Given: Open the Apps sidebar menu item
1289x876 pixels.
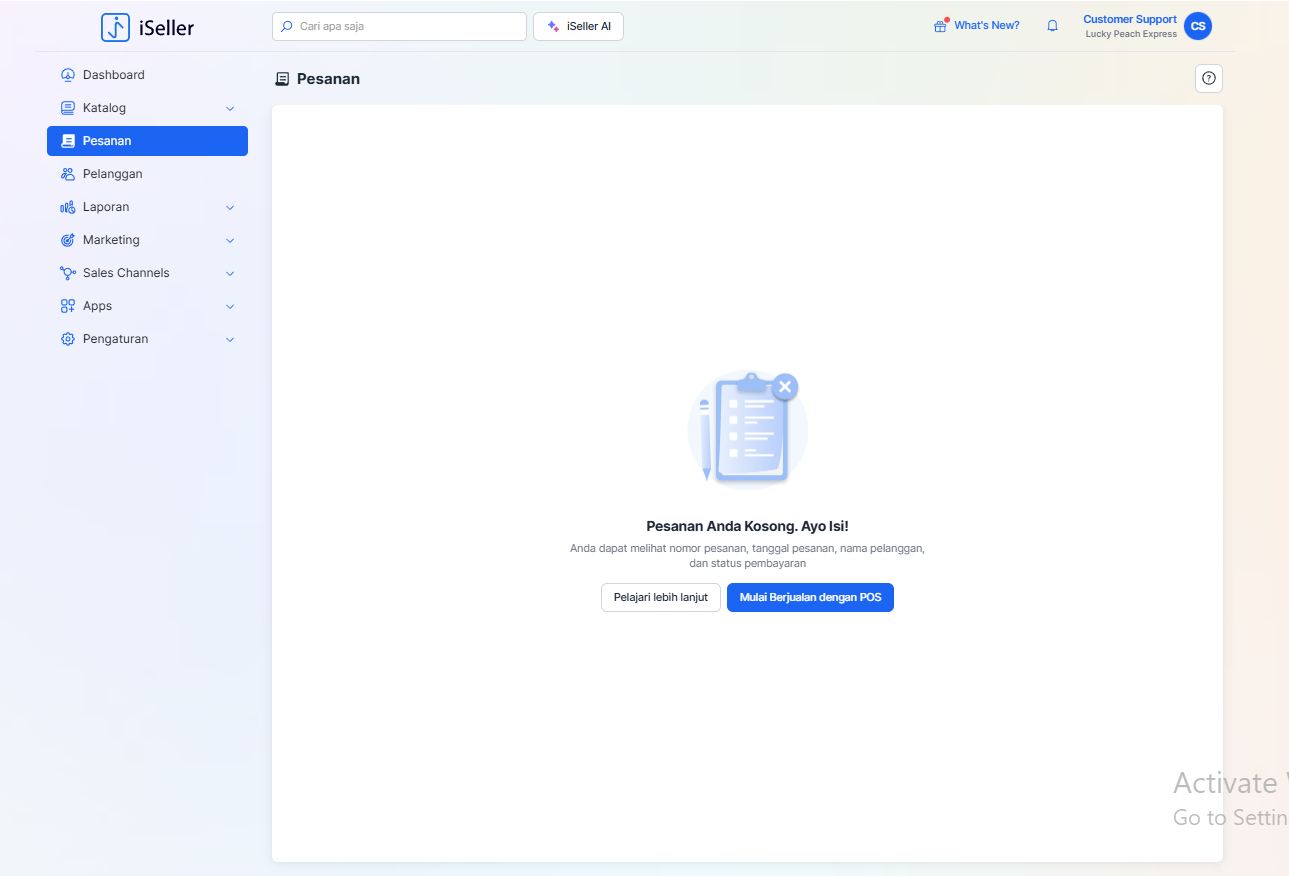Looking at the screenshot, I should click(x=98, y=306).
